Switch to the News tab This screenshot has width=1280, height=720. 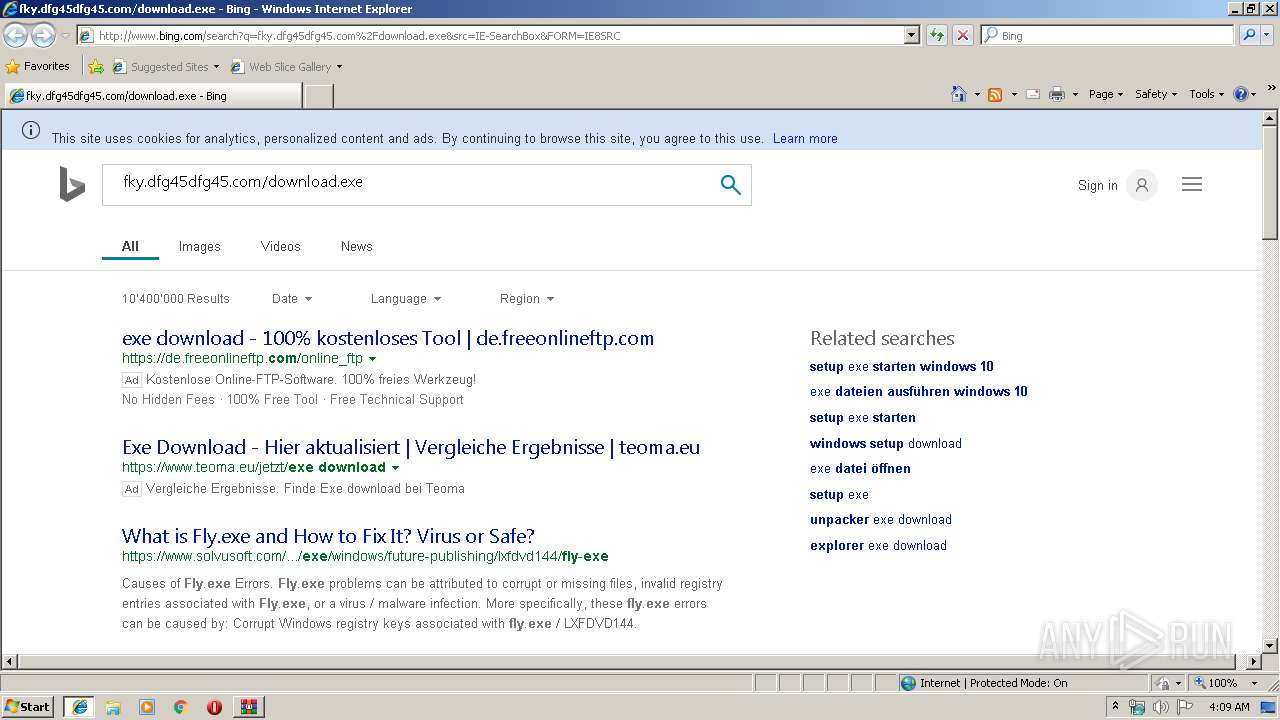[x=356, y=246]
